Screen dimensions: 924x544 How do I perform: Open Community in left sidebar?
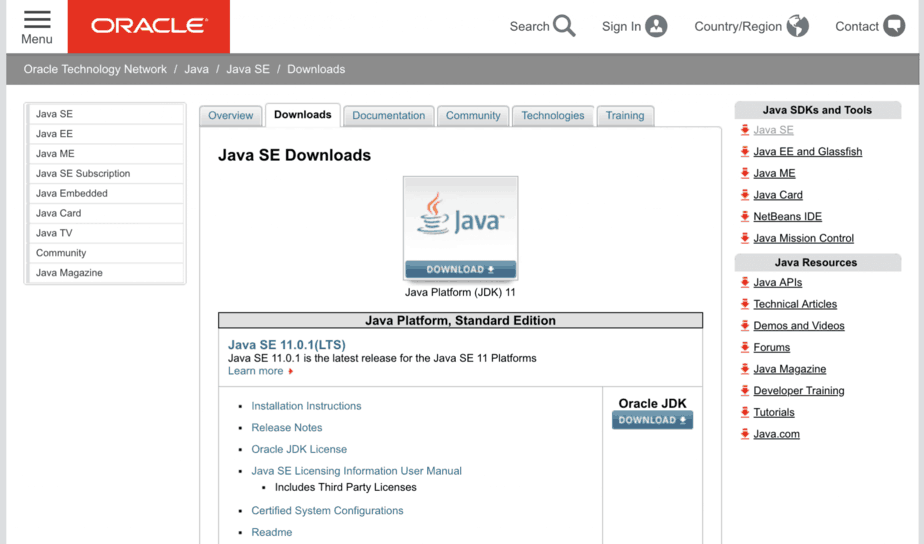pos(106,253)
